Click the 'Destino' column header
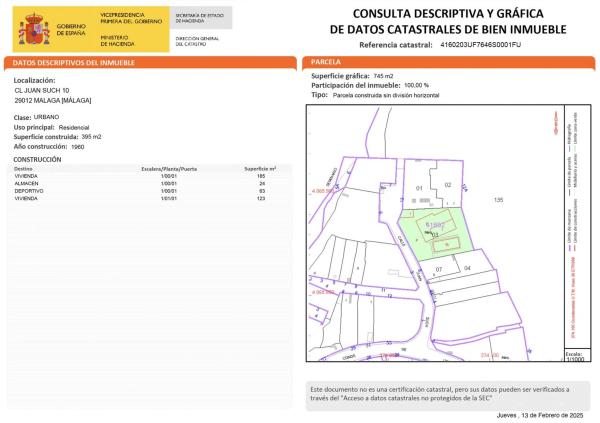The image size is (600, 423). point(23,169)
